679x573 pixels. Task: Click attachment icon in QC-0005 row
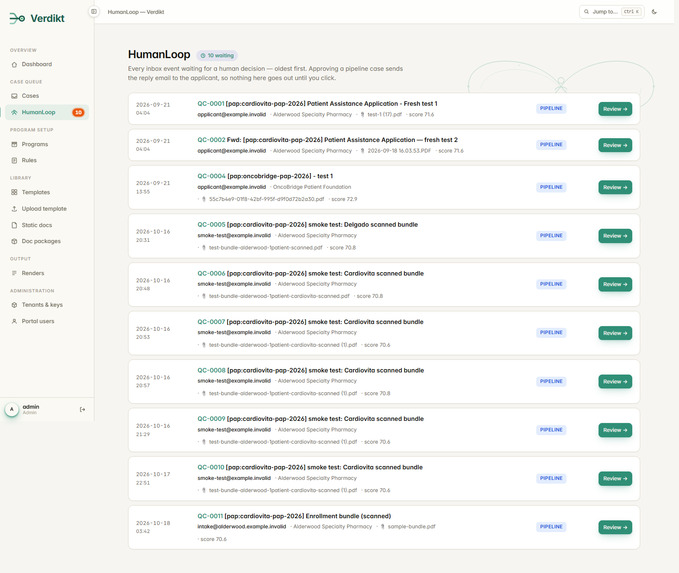tap(204, 248)
